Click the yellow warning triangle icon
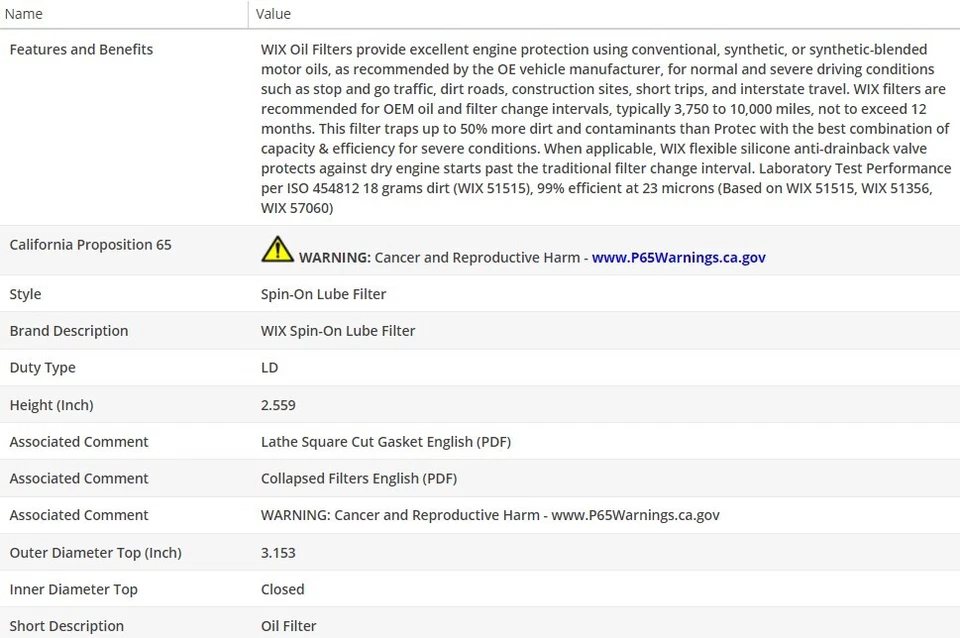The height and width of the screenshot is (638, 960). click(x=277, y=249)
